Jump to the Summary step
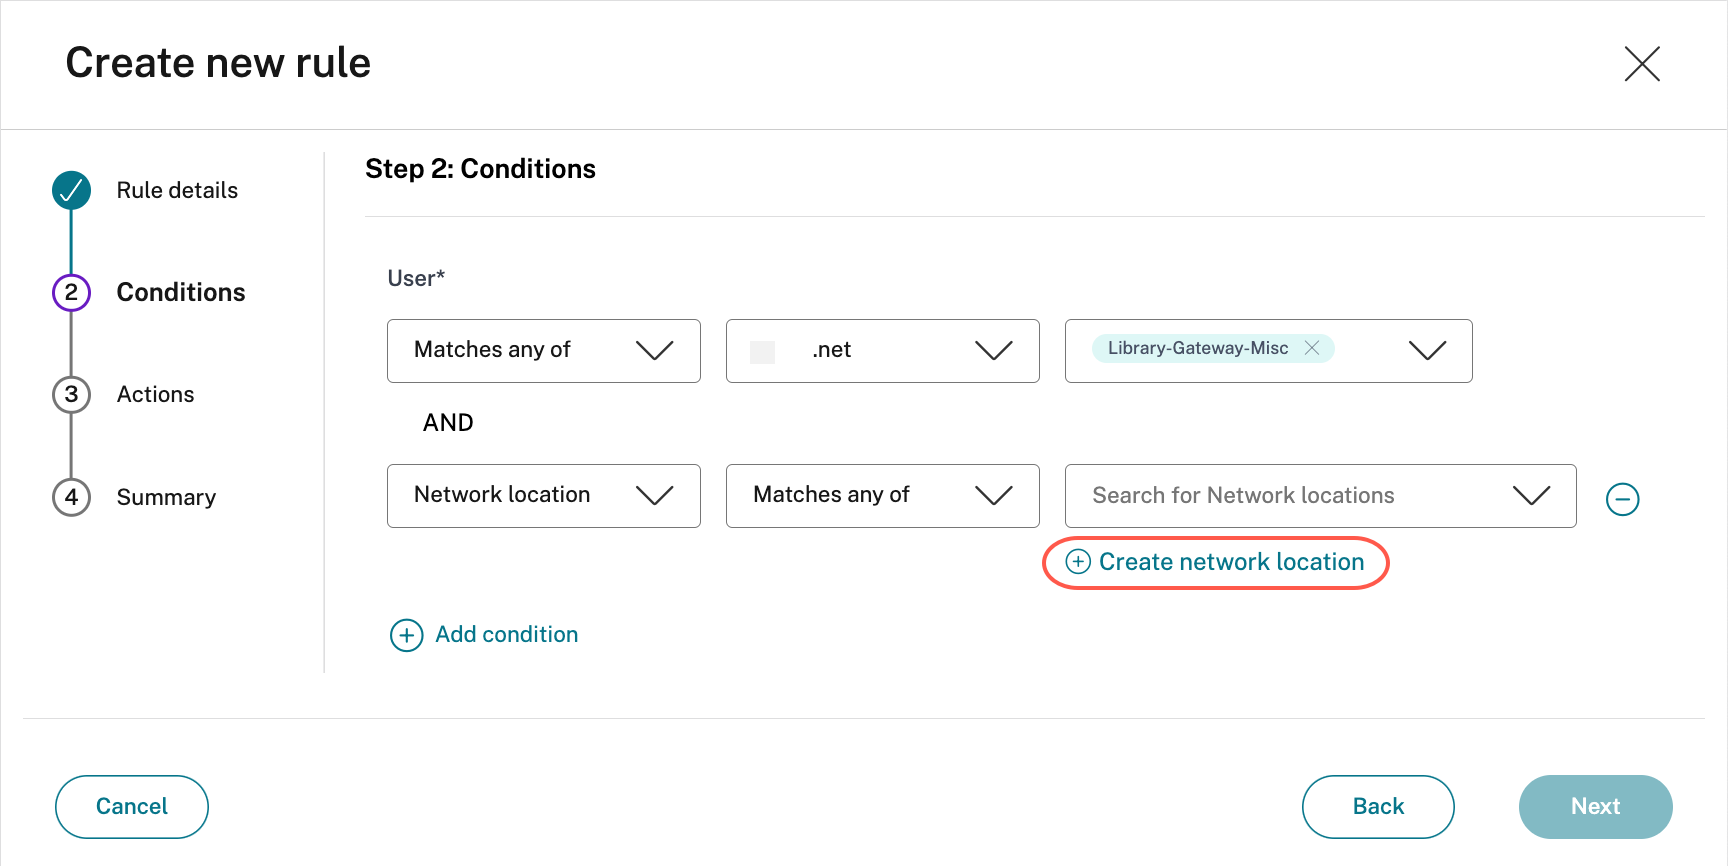Image resolution: width=1728 pixels, height=866 pixels. pos(166,497)
